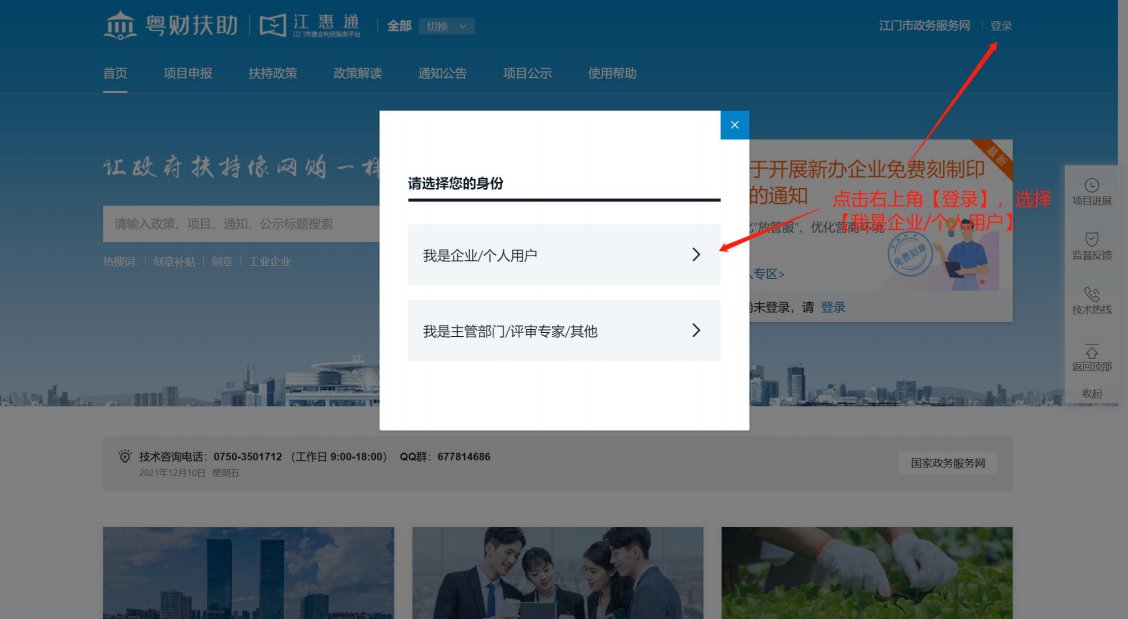The height and width of the screenshot is (619, 1128).
Task: Click the 全部 region label
Action: pyautogui.click(x=399, y=27)
